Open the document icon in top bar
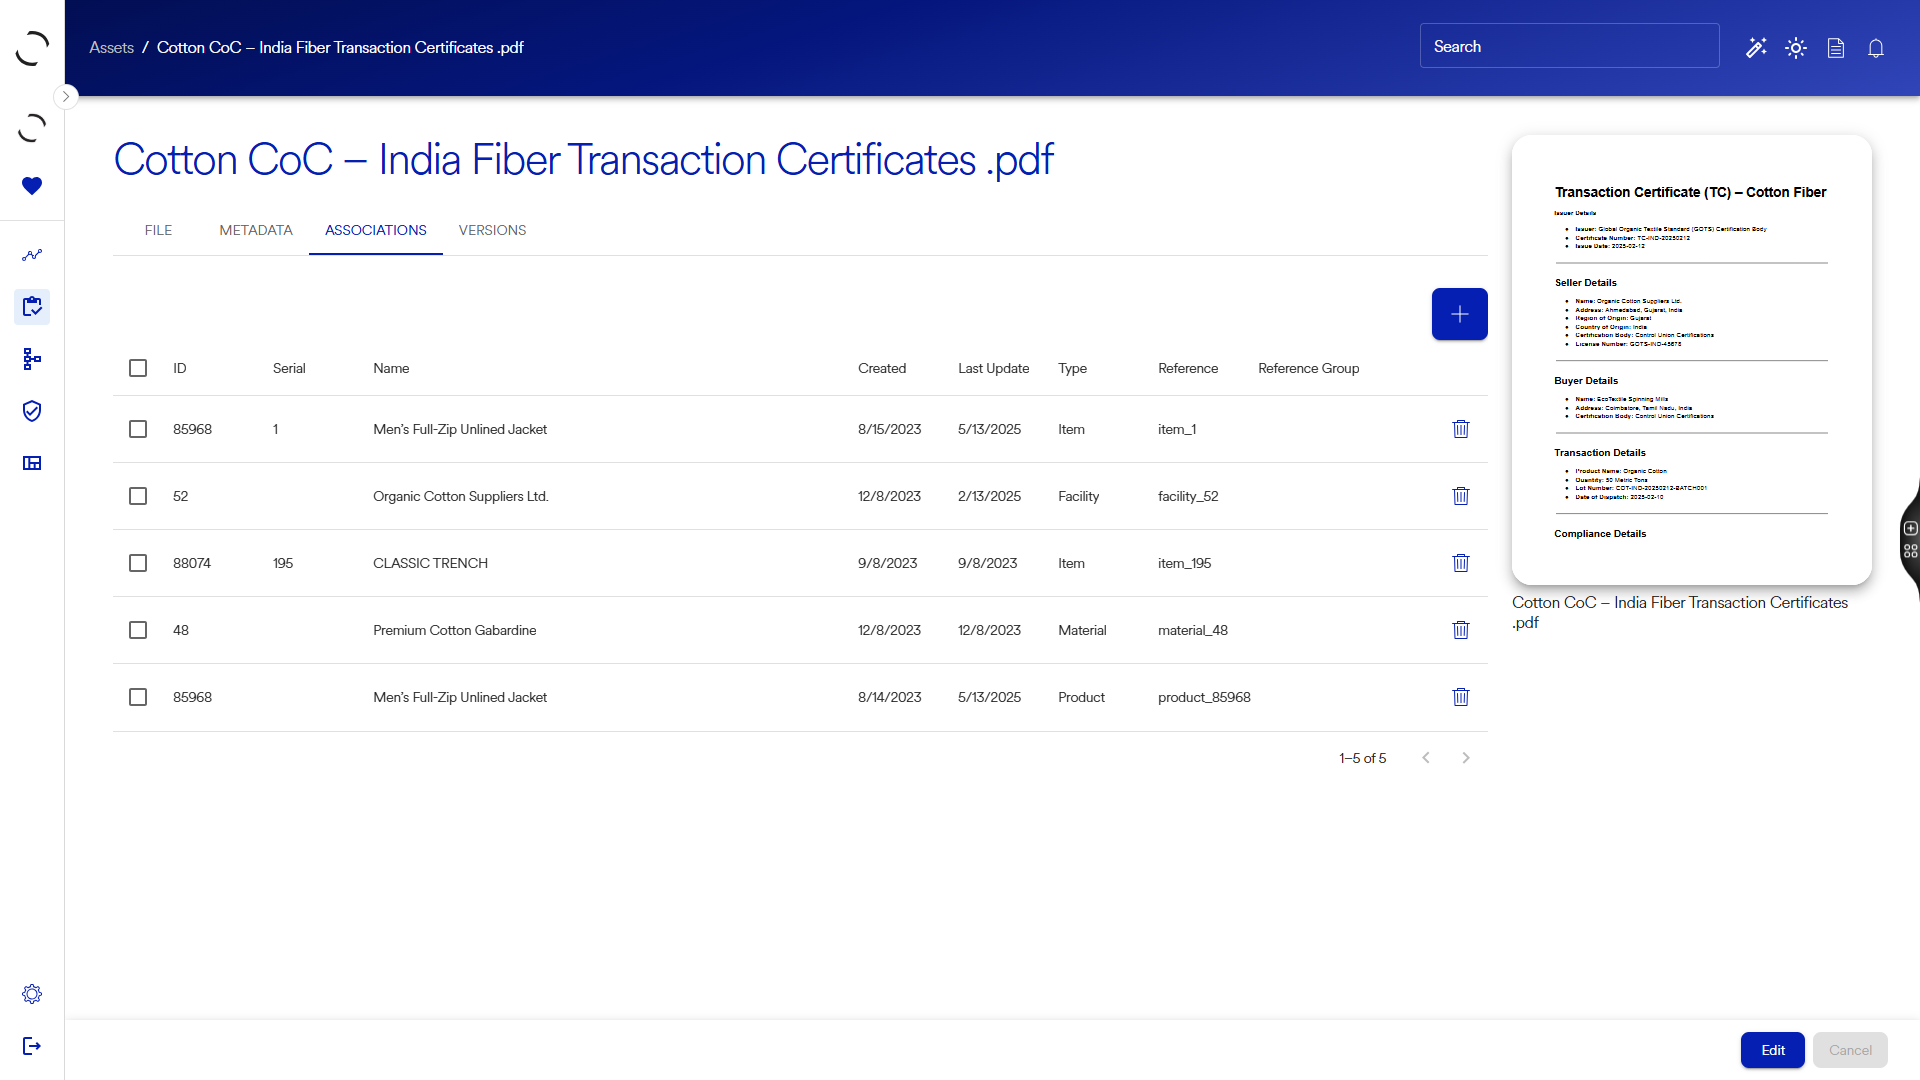The image size is (1920, 1080). (x=1836, y=48)
